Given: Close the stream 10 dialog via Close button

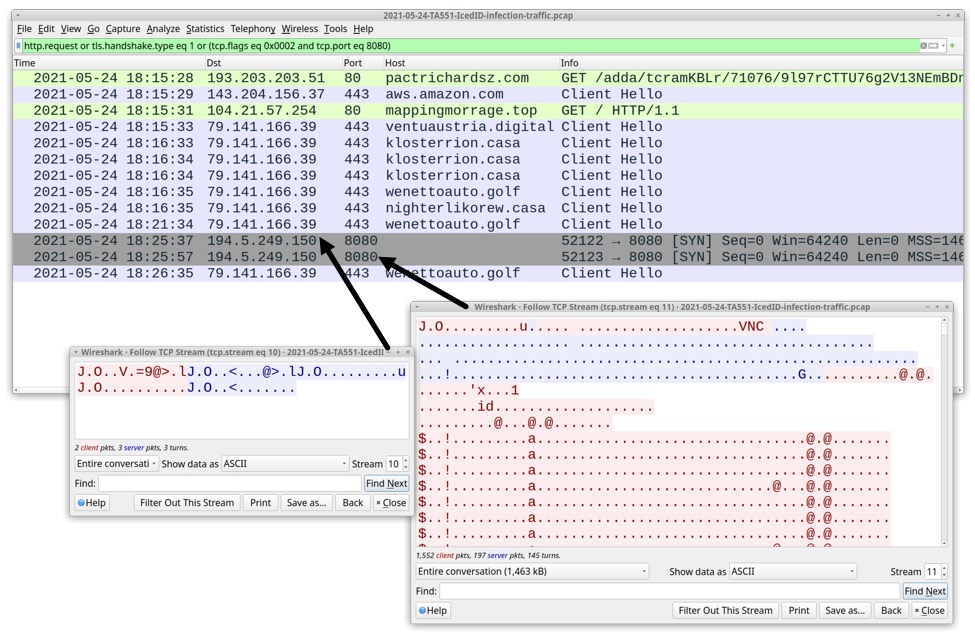Looking at the screenshot, I should pyautogui.click(x=391, y=503).
